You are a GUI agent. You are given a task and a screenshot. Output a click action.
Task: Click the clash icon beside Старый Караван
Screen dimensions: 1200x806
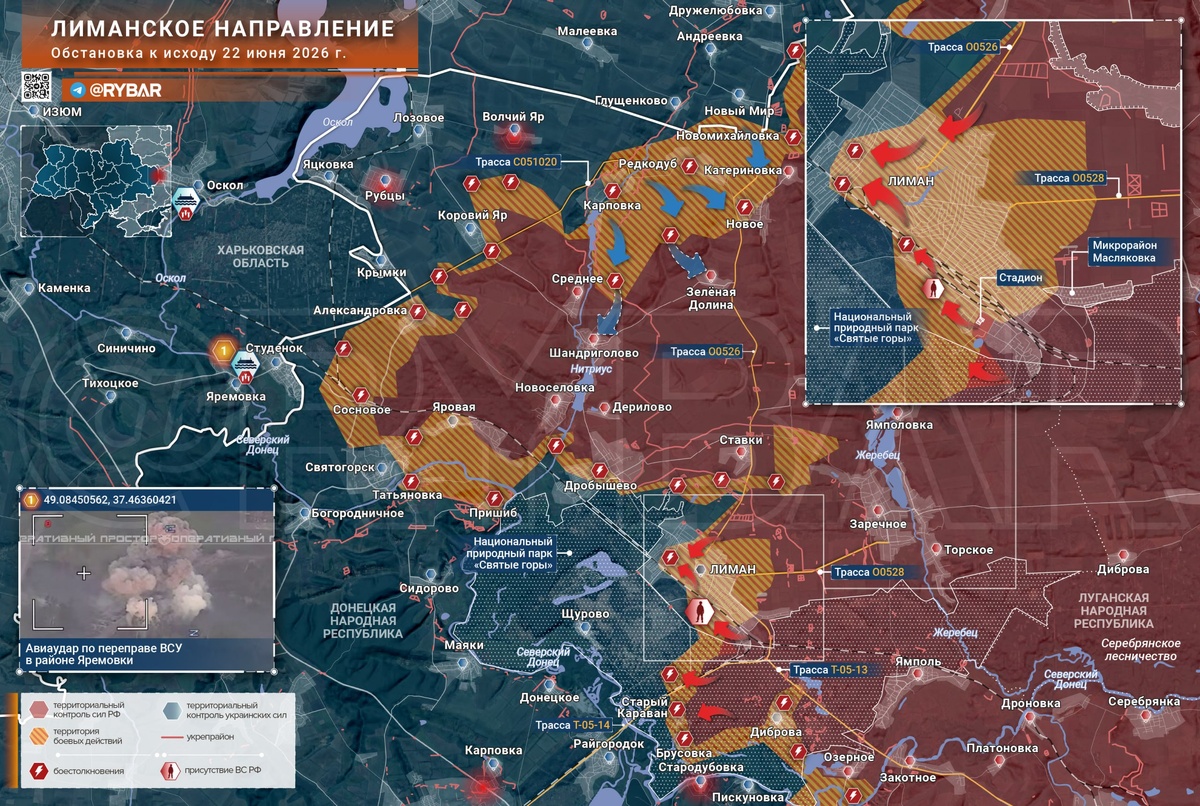click(x=677, y=709)
